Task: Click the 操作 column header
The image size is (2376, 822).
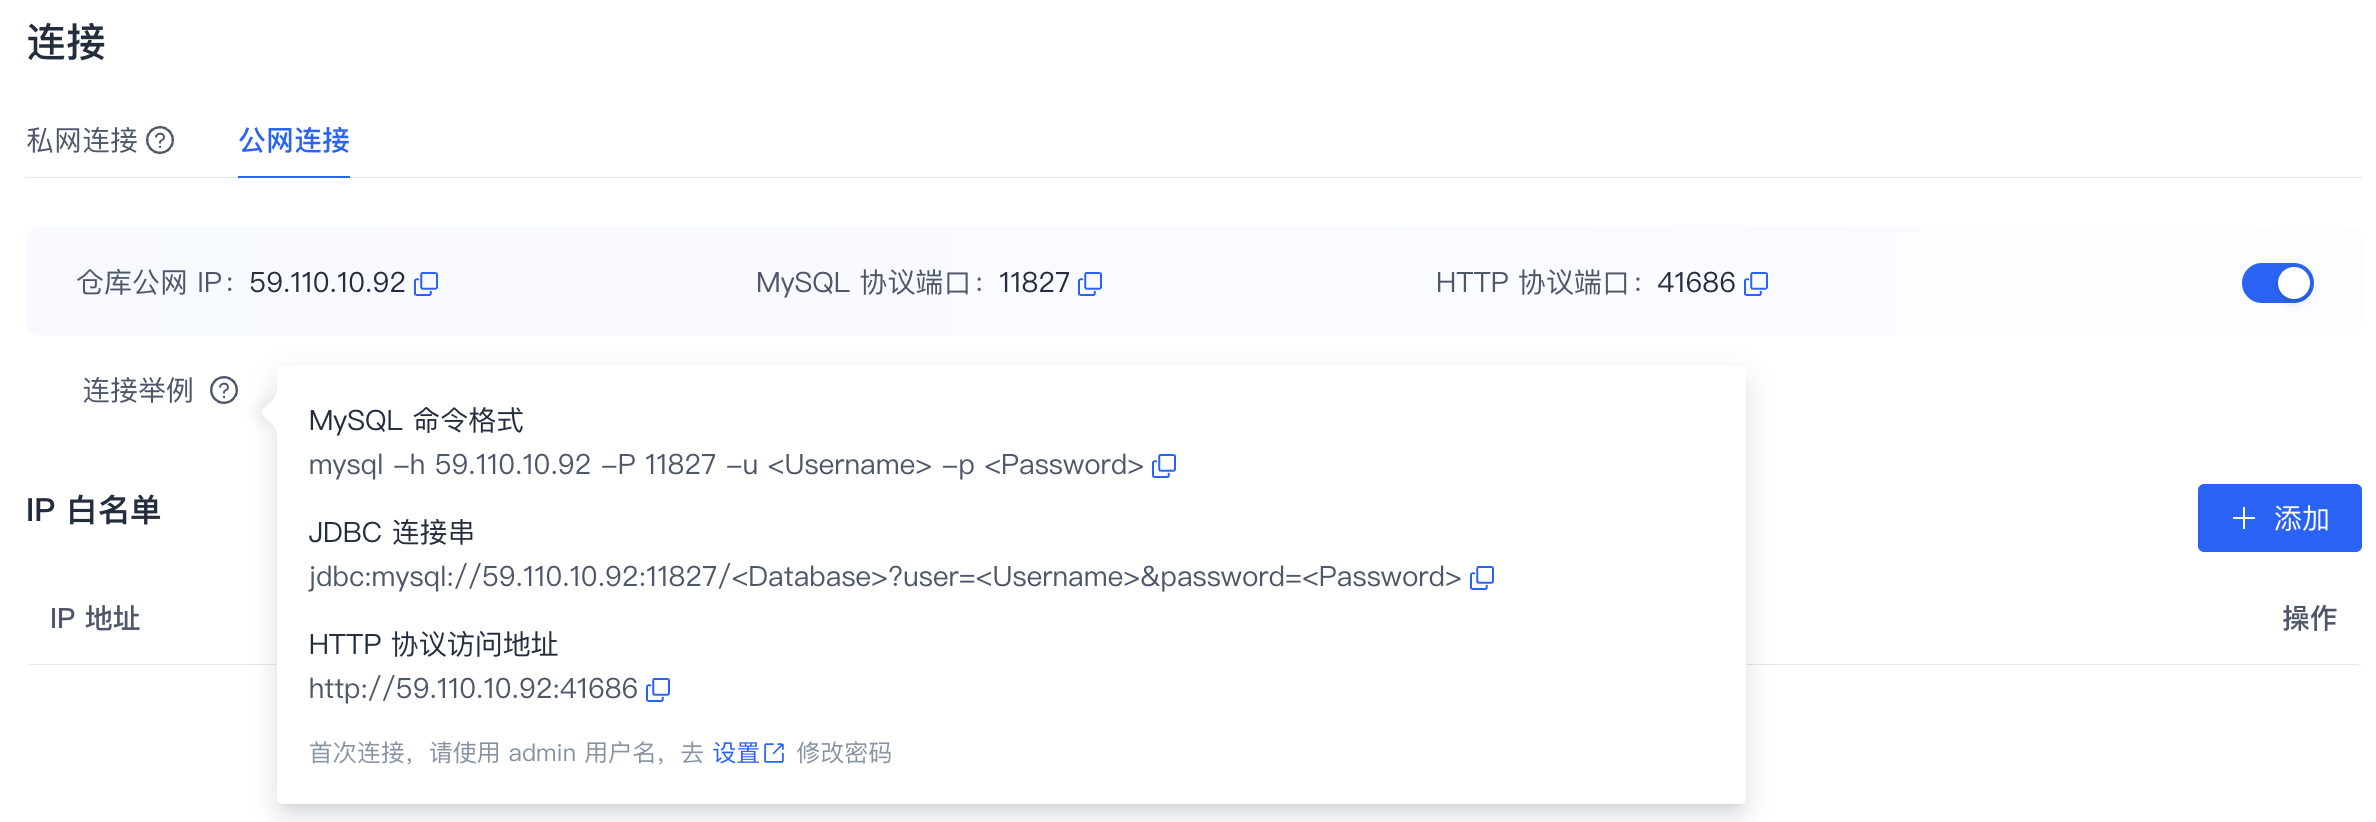Action: (x=2309, y=618)
